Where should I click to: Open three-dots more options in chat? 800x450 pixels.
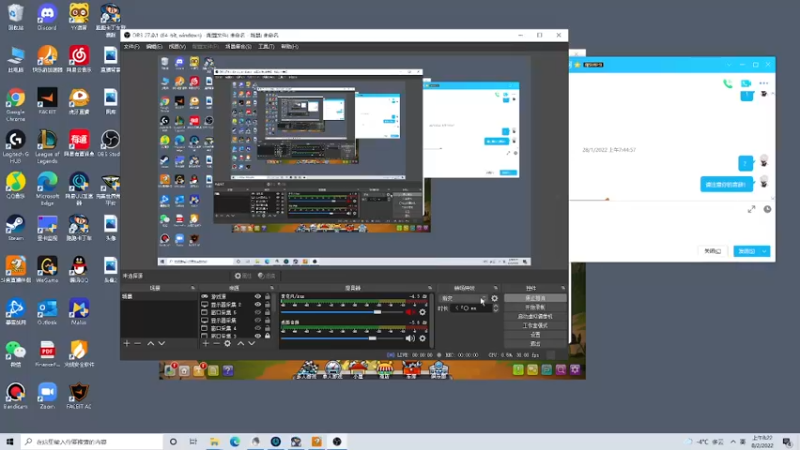[x=763, y=83]
